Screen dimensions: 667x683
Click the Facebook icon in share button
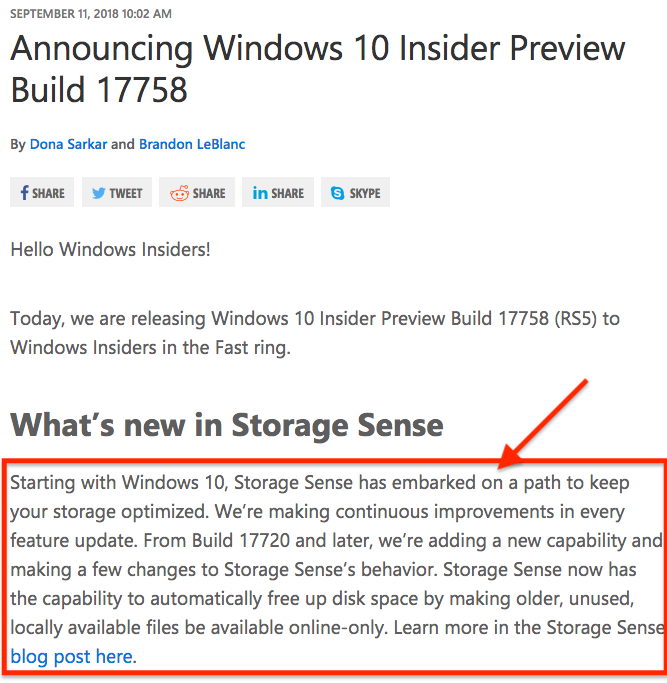tap(24, 193)
